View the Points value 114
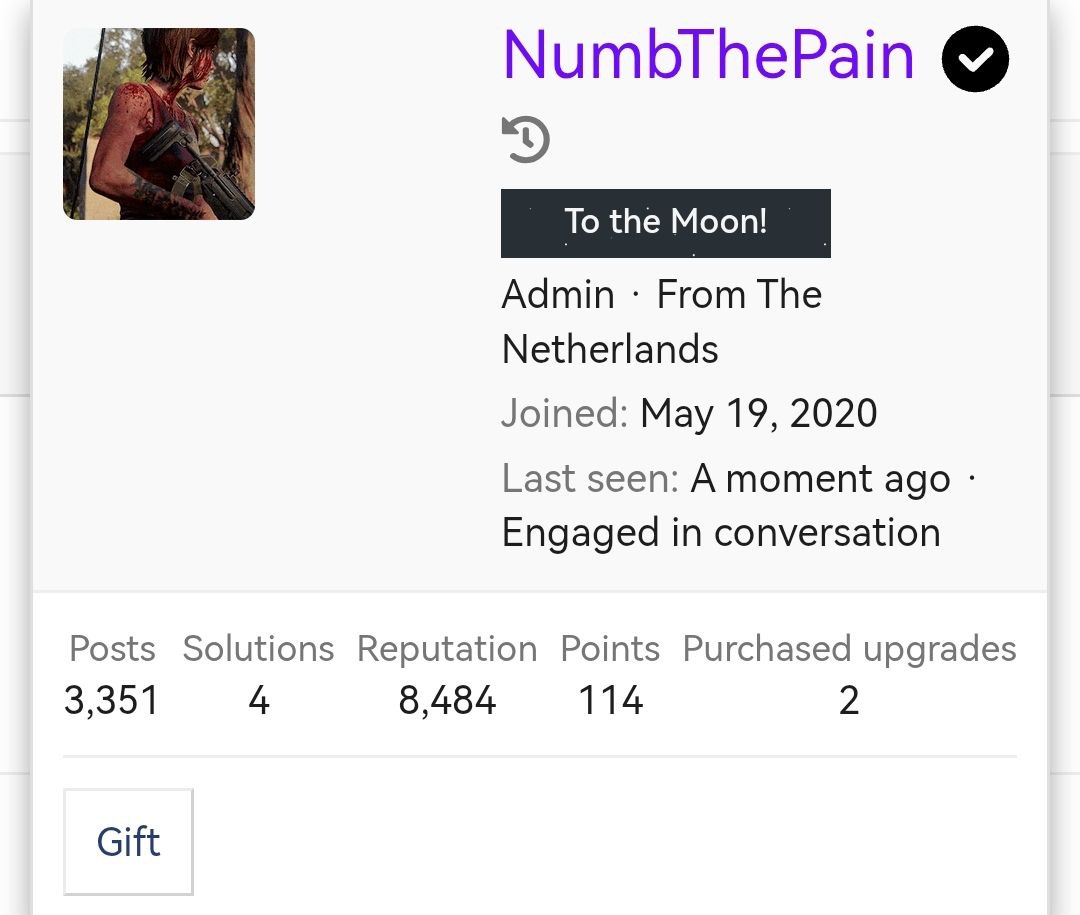 pos(610,701)
